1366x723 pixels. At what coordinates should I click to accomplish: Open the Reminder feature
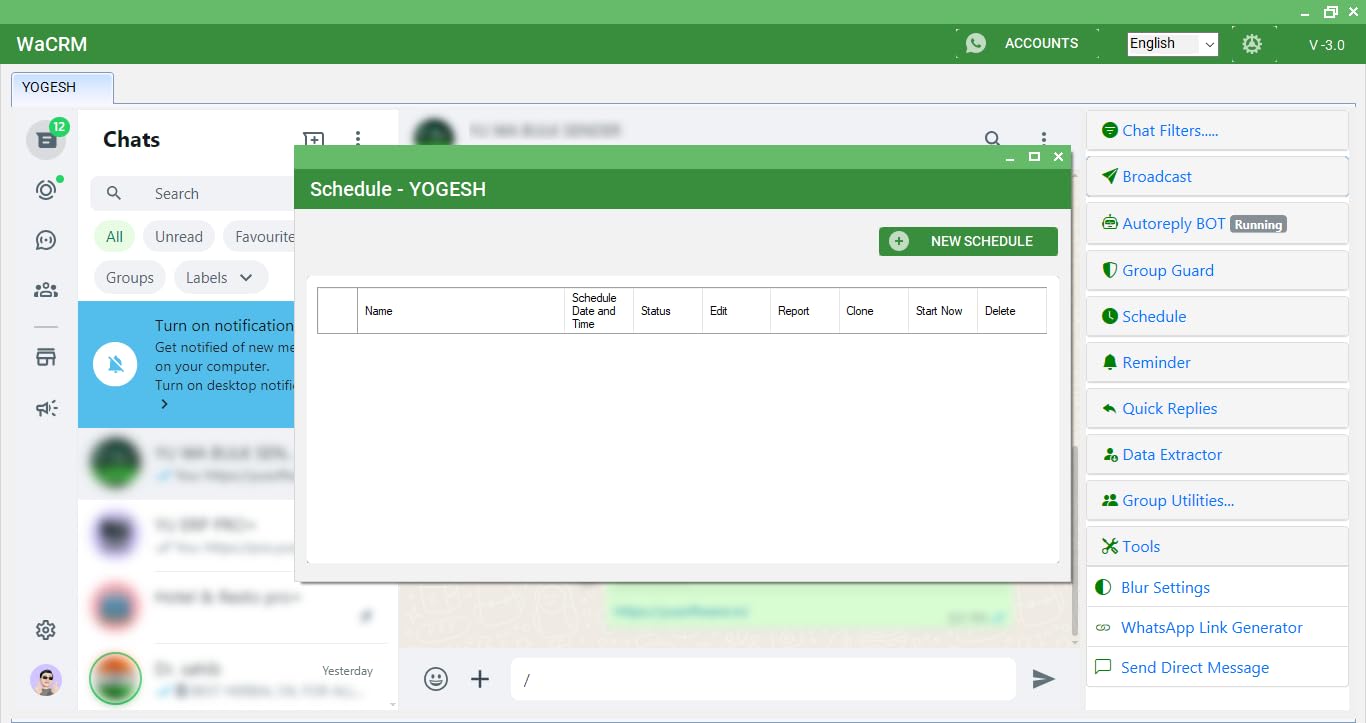pyautogui.click(x=1217, y=362)
